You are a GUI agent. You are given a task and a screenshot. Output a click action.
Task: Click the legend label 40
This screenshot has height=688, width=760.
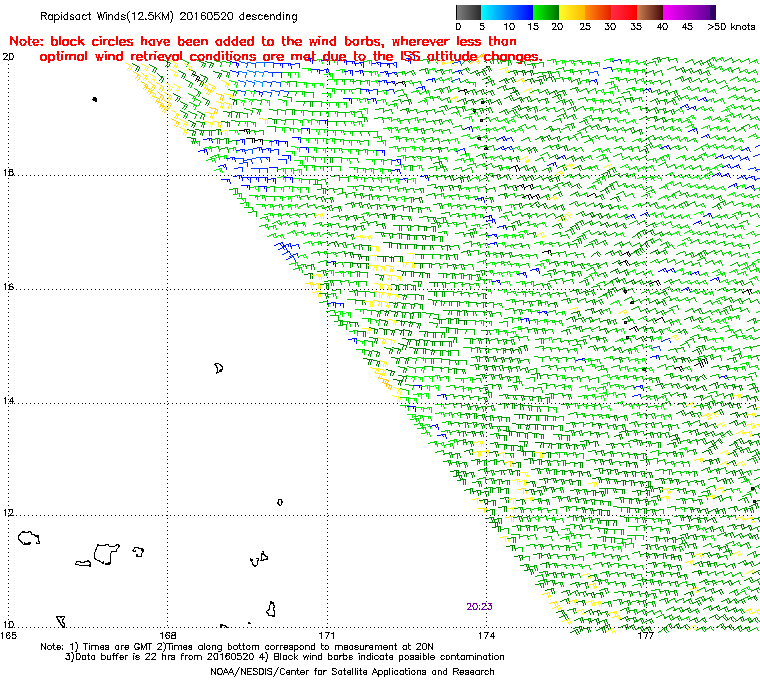pos(662,27)
